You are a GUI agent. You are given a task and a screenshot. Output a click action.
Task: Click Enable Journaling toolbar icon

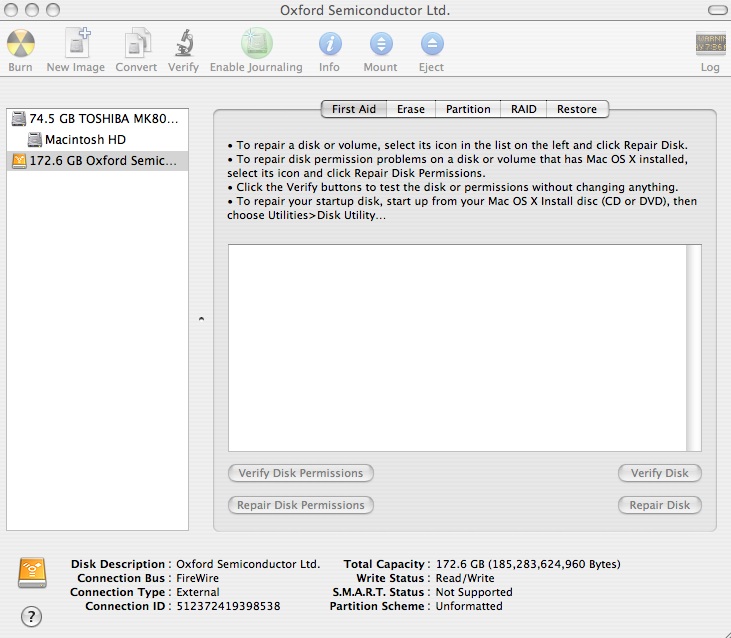256,43
